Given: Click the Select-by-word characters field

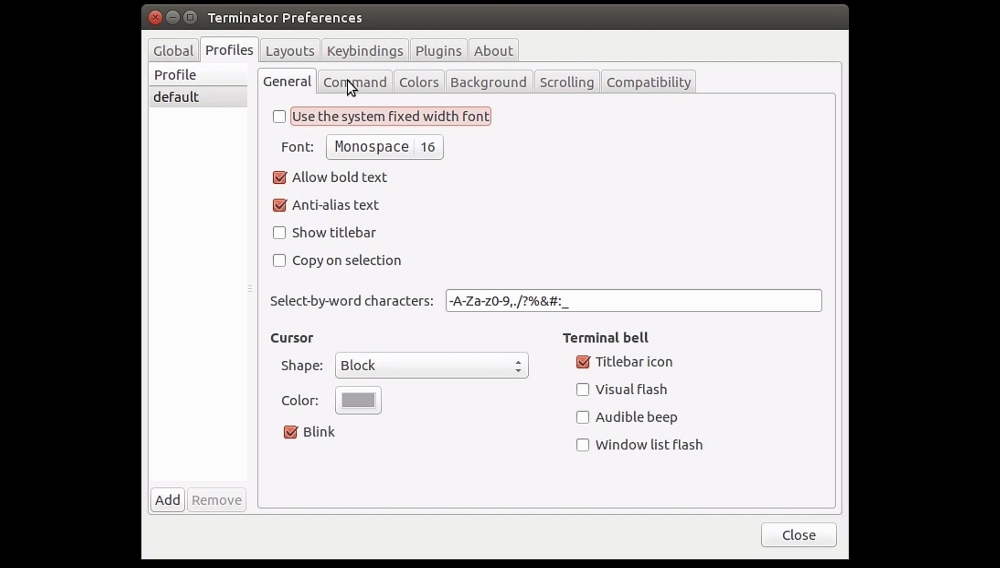Looking at the screenshot, I should pos(633,301).
